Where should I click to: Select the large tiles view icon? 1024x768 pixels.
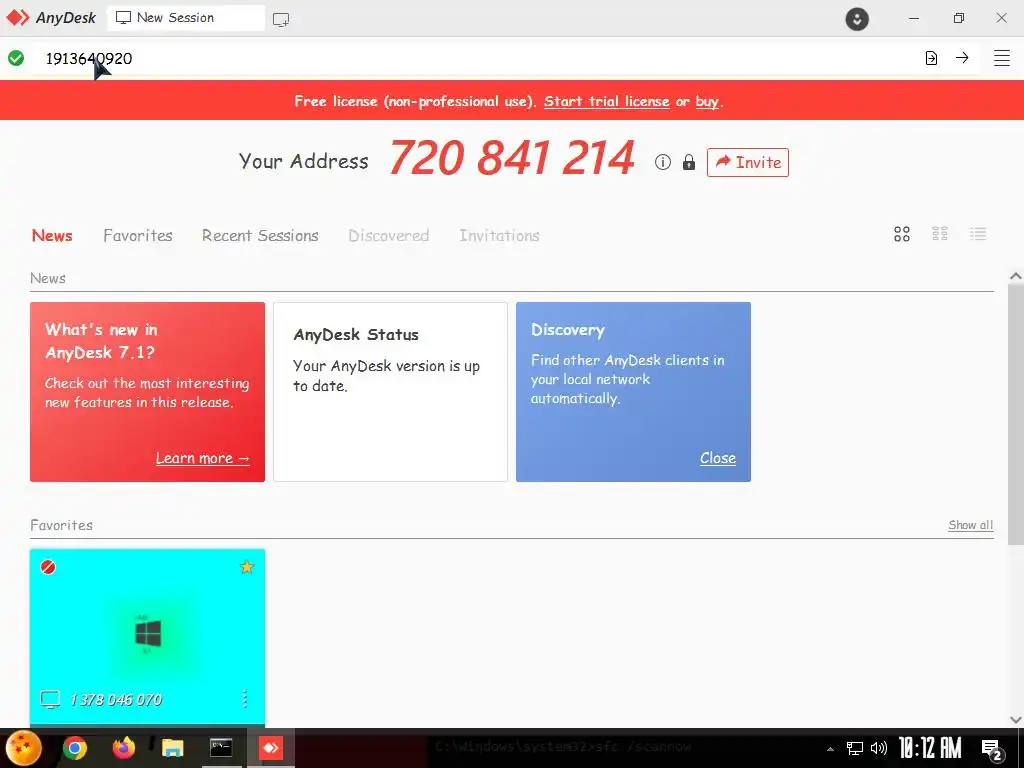click(902, 234)
